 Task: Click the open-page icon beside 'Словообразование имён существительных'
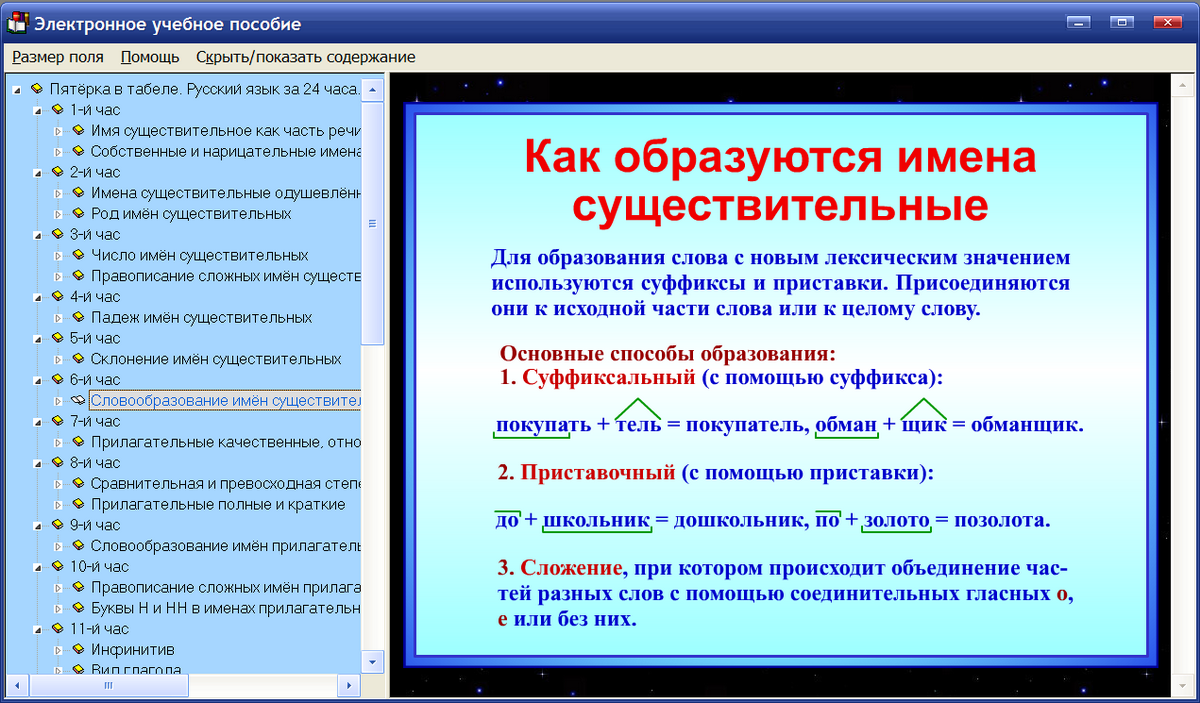click(80, 400)
